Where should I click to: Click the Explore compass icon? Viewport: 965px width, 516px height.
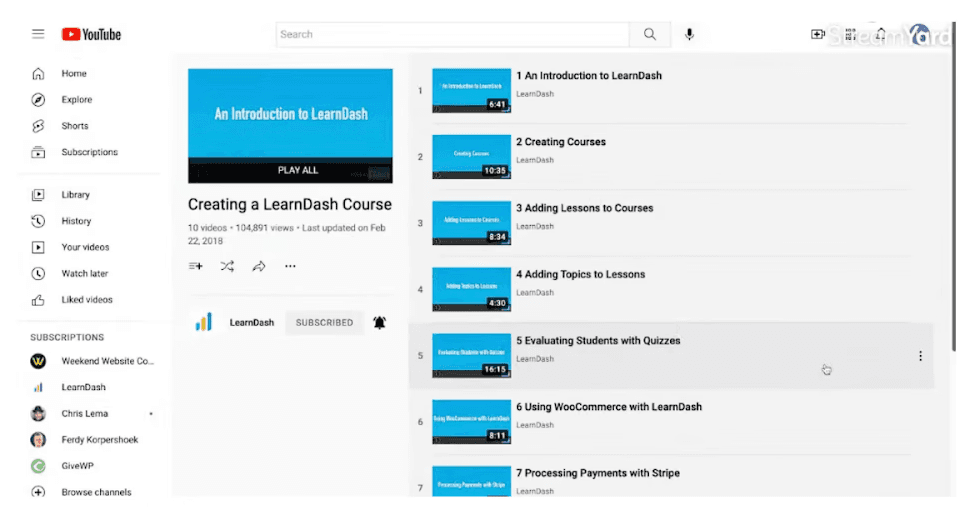click(x=38, y=100)
